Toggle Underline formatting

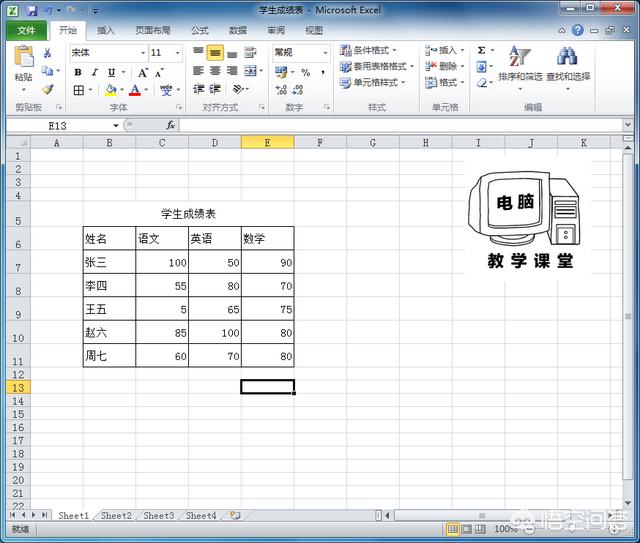(111, 72)
